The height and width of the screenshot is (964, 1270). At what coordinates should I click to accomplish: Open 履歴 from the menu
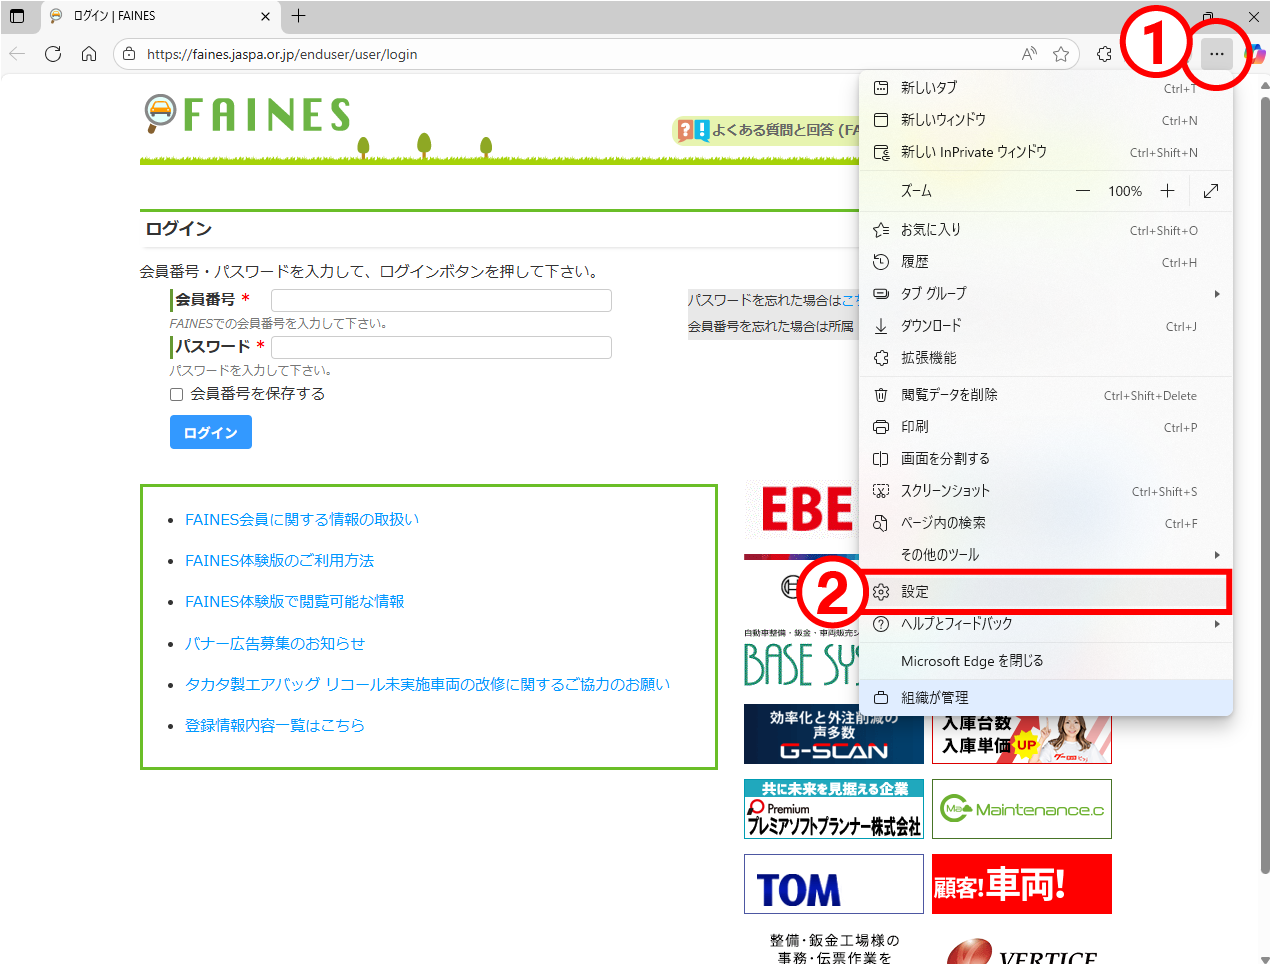pyautogui.click(x=1046, y=262)
